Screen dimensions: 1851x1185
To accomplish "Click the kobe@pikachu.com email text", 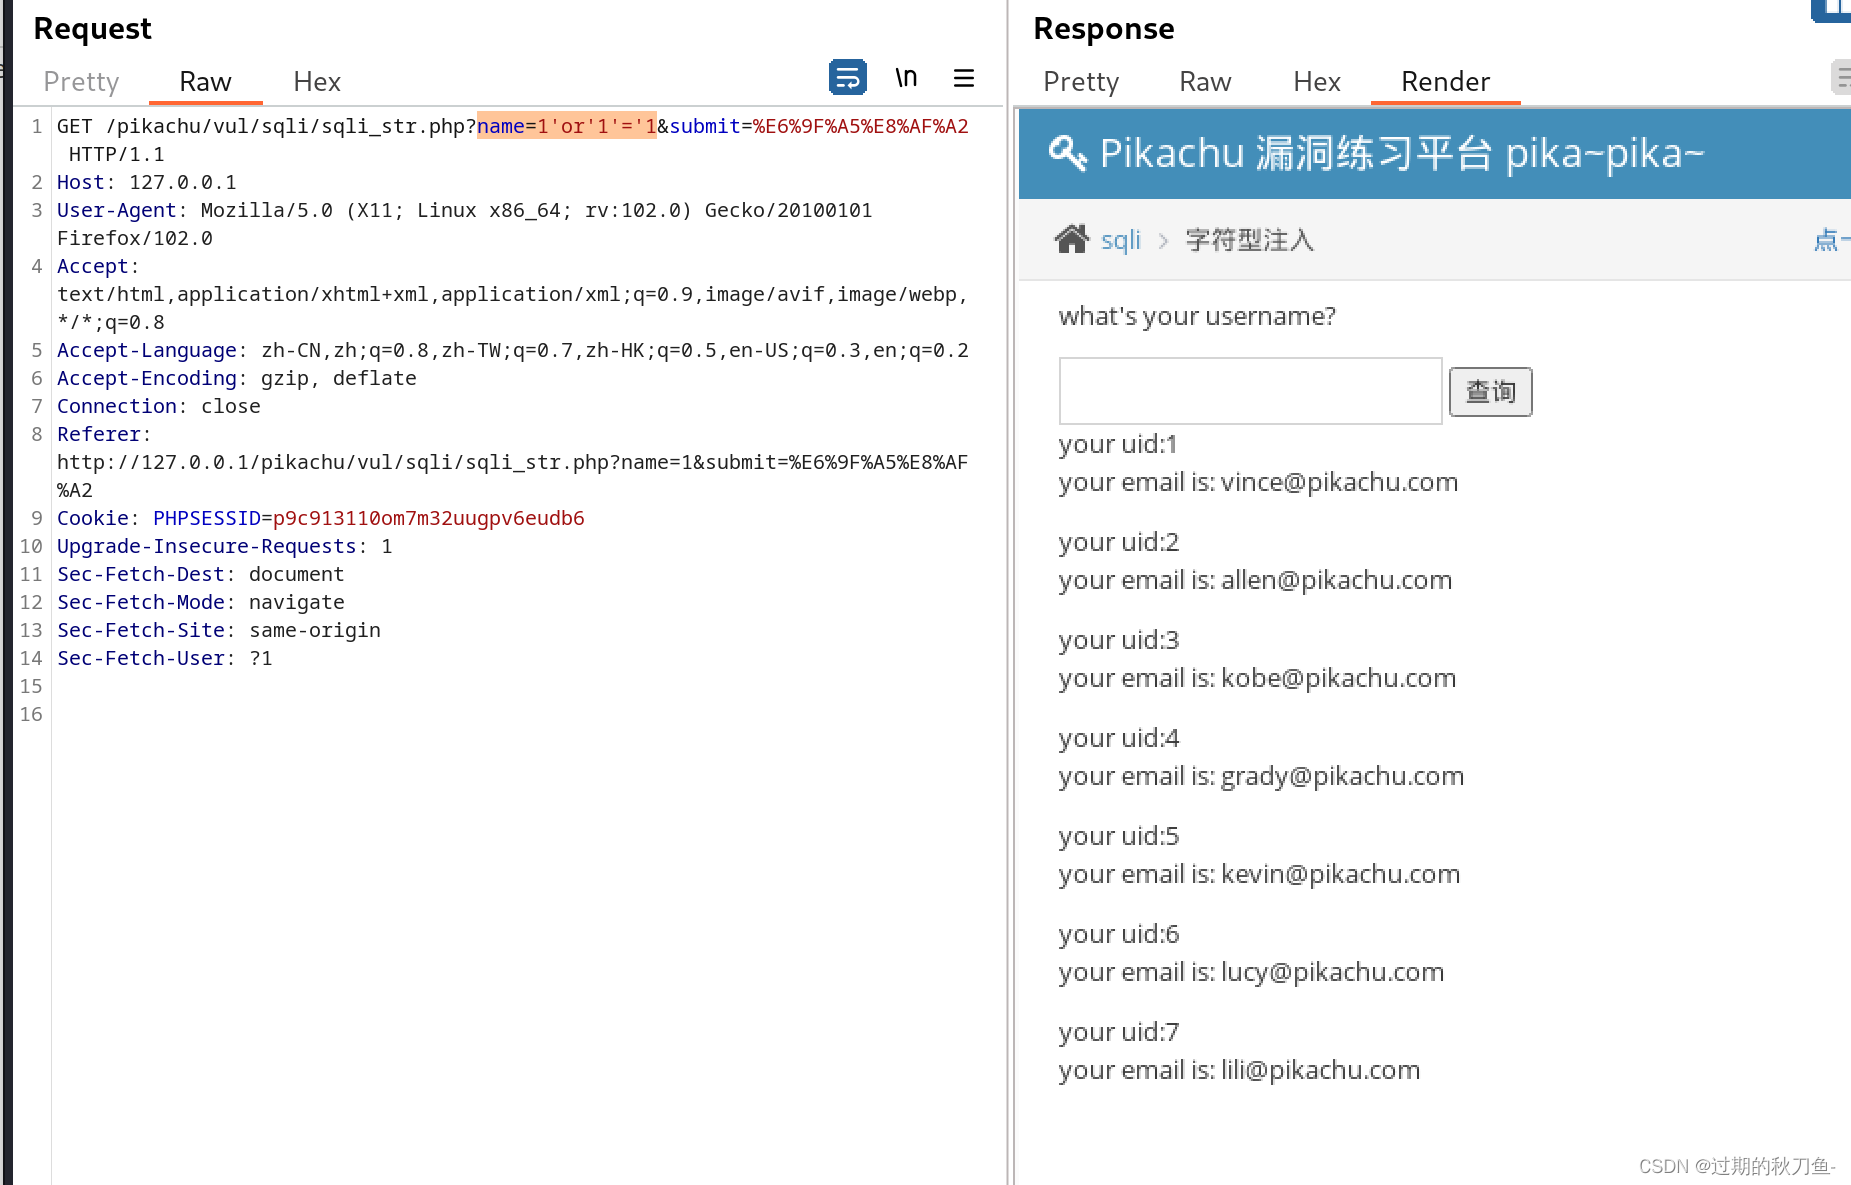I will (1338, 678).
